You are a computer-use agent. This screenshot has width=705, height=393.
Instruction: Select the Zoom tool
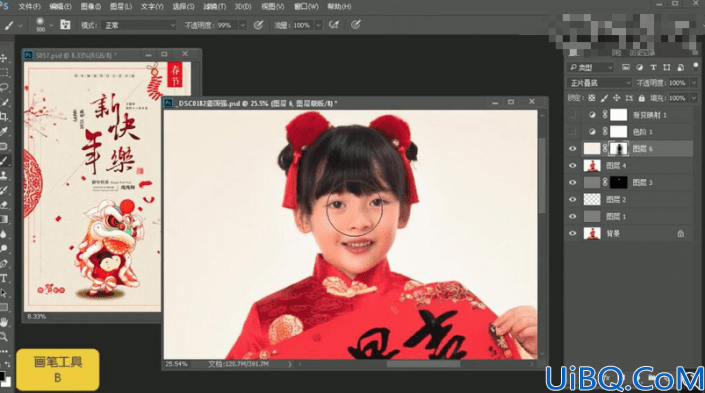pyautogui.click(x=4, y=336)
